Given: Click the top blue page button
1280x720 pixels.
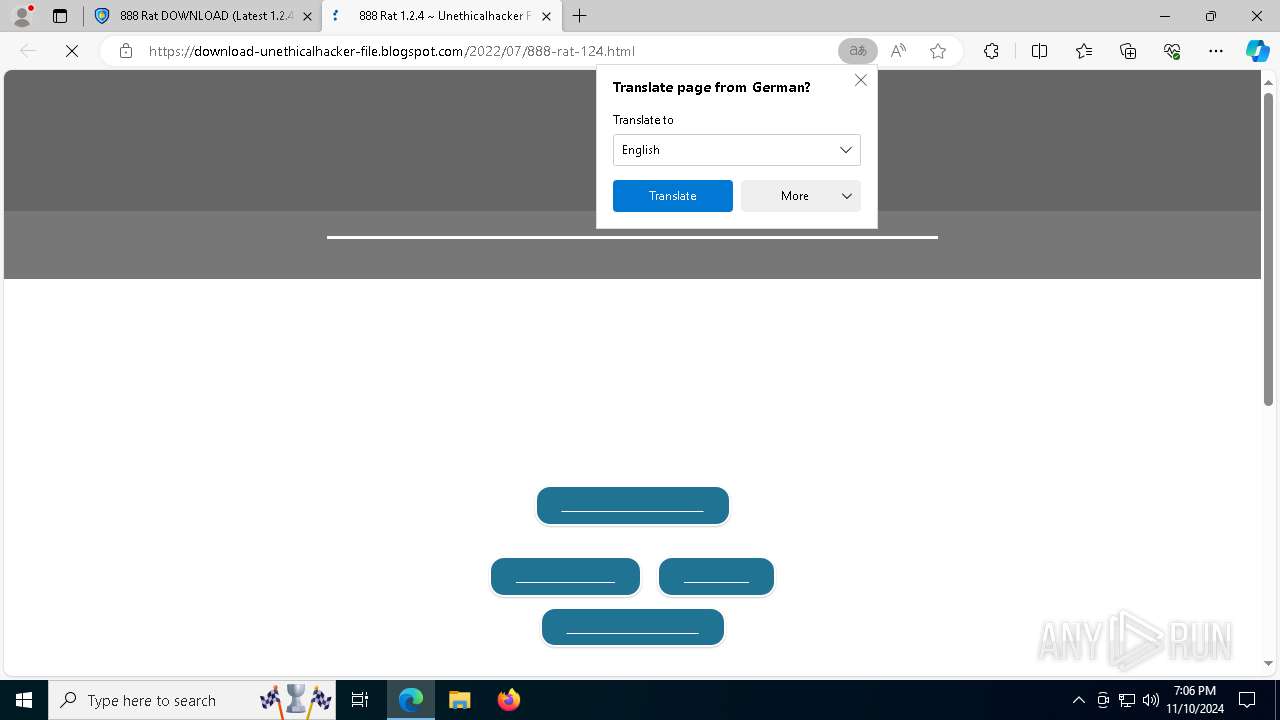Looking at the screenshot, I should (633, 506).
